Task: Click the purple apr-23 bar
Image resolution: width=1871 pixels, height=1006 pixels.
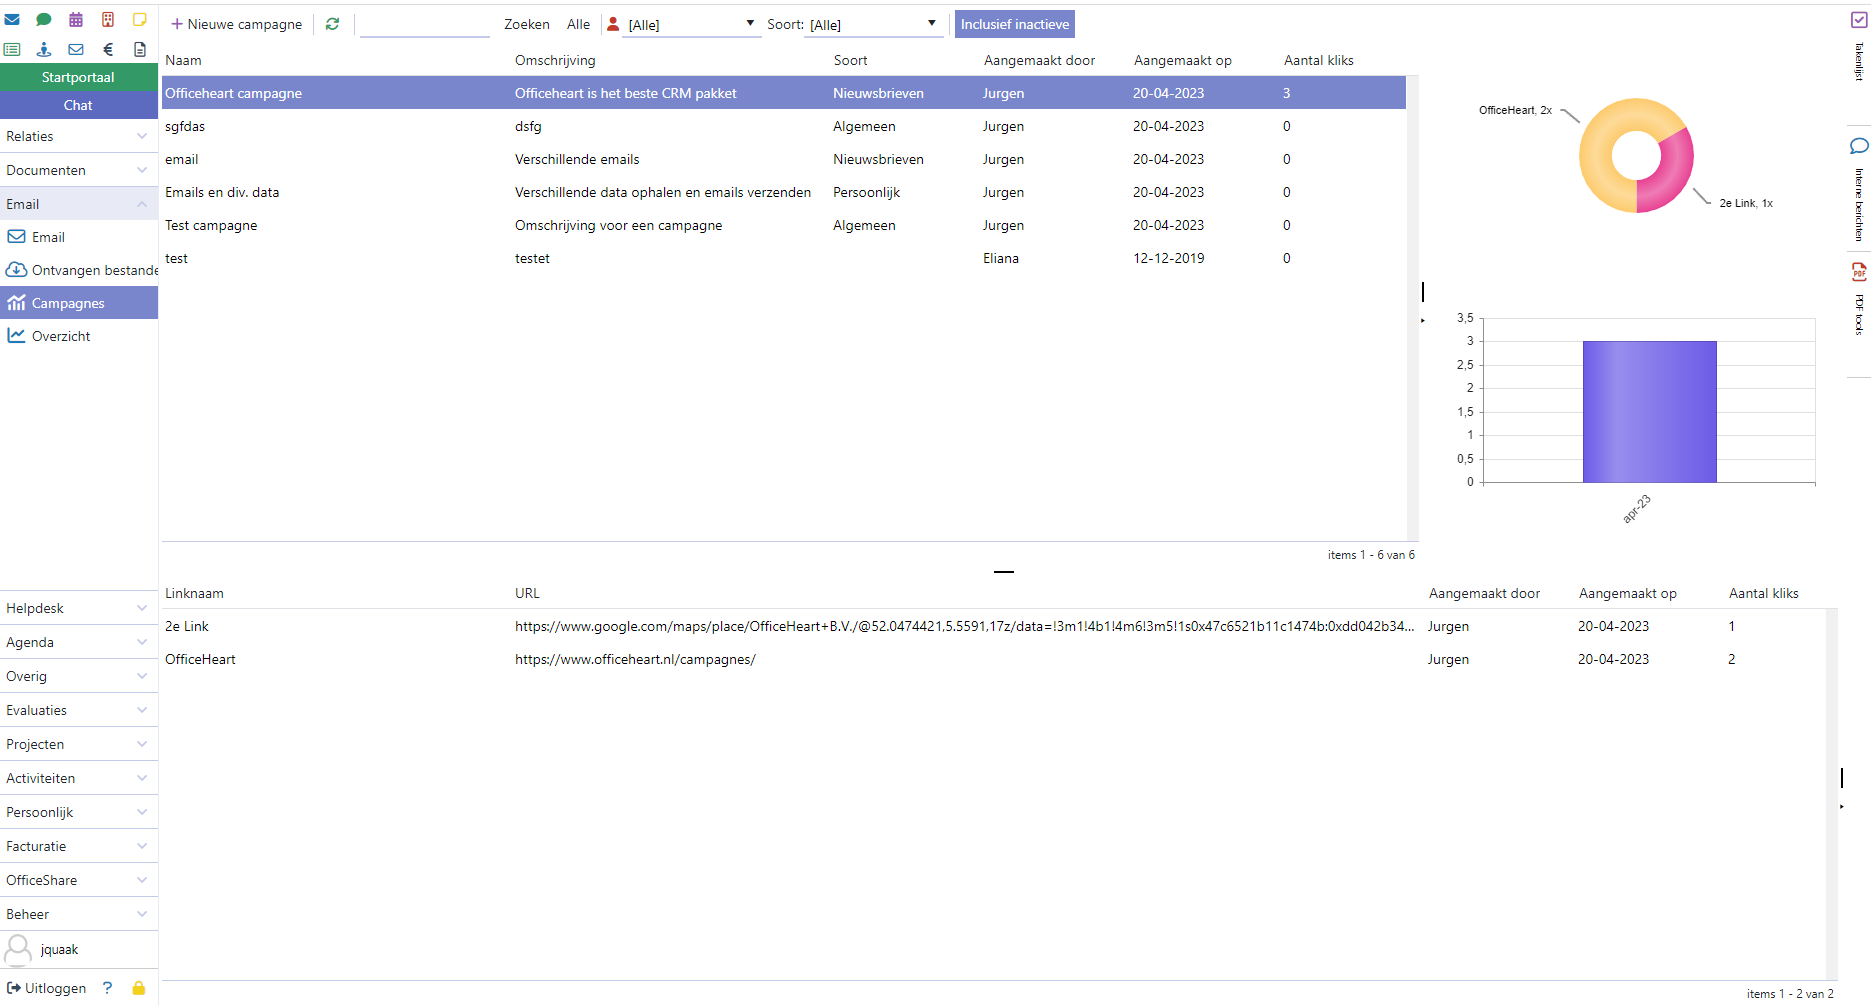Action: 1649,412
